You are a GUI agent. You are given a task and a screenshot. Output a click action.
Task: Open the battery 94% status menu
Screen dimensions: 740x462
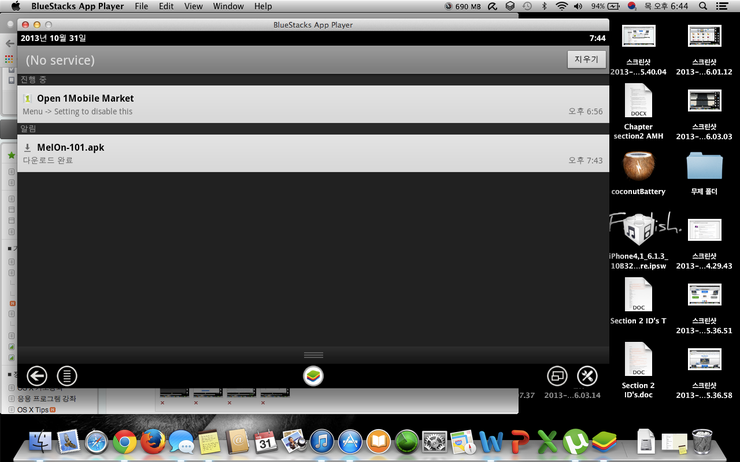[605, 6]
